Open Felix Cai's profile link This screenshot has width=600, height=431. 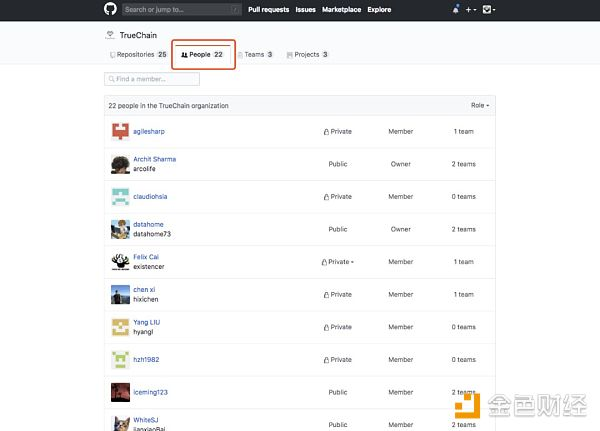click(x=146, y=257)
